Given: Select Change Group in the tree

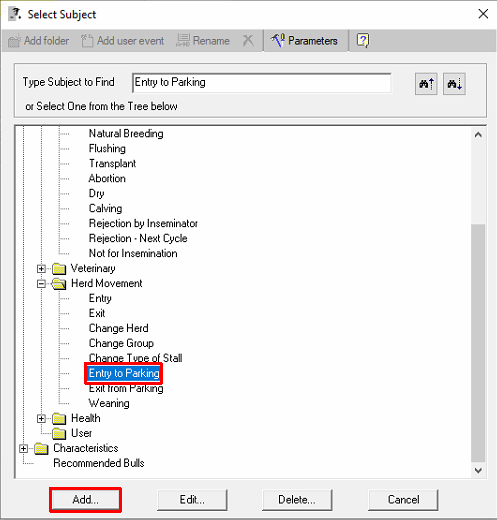Looking at the screenshot, I should coord(121,343).
